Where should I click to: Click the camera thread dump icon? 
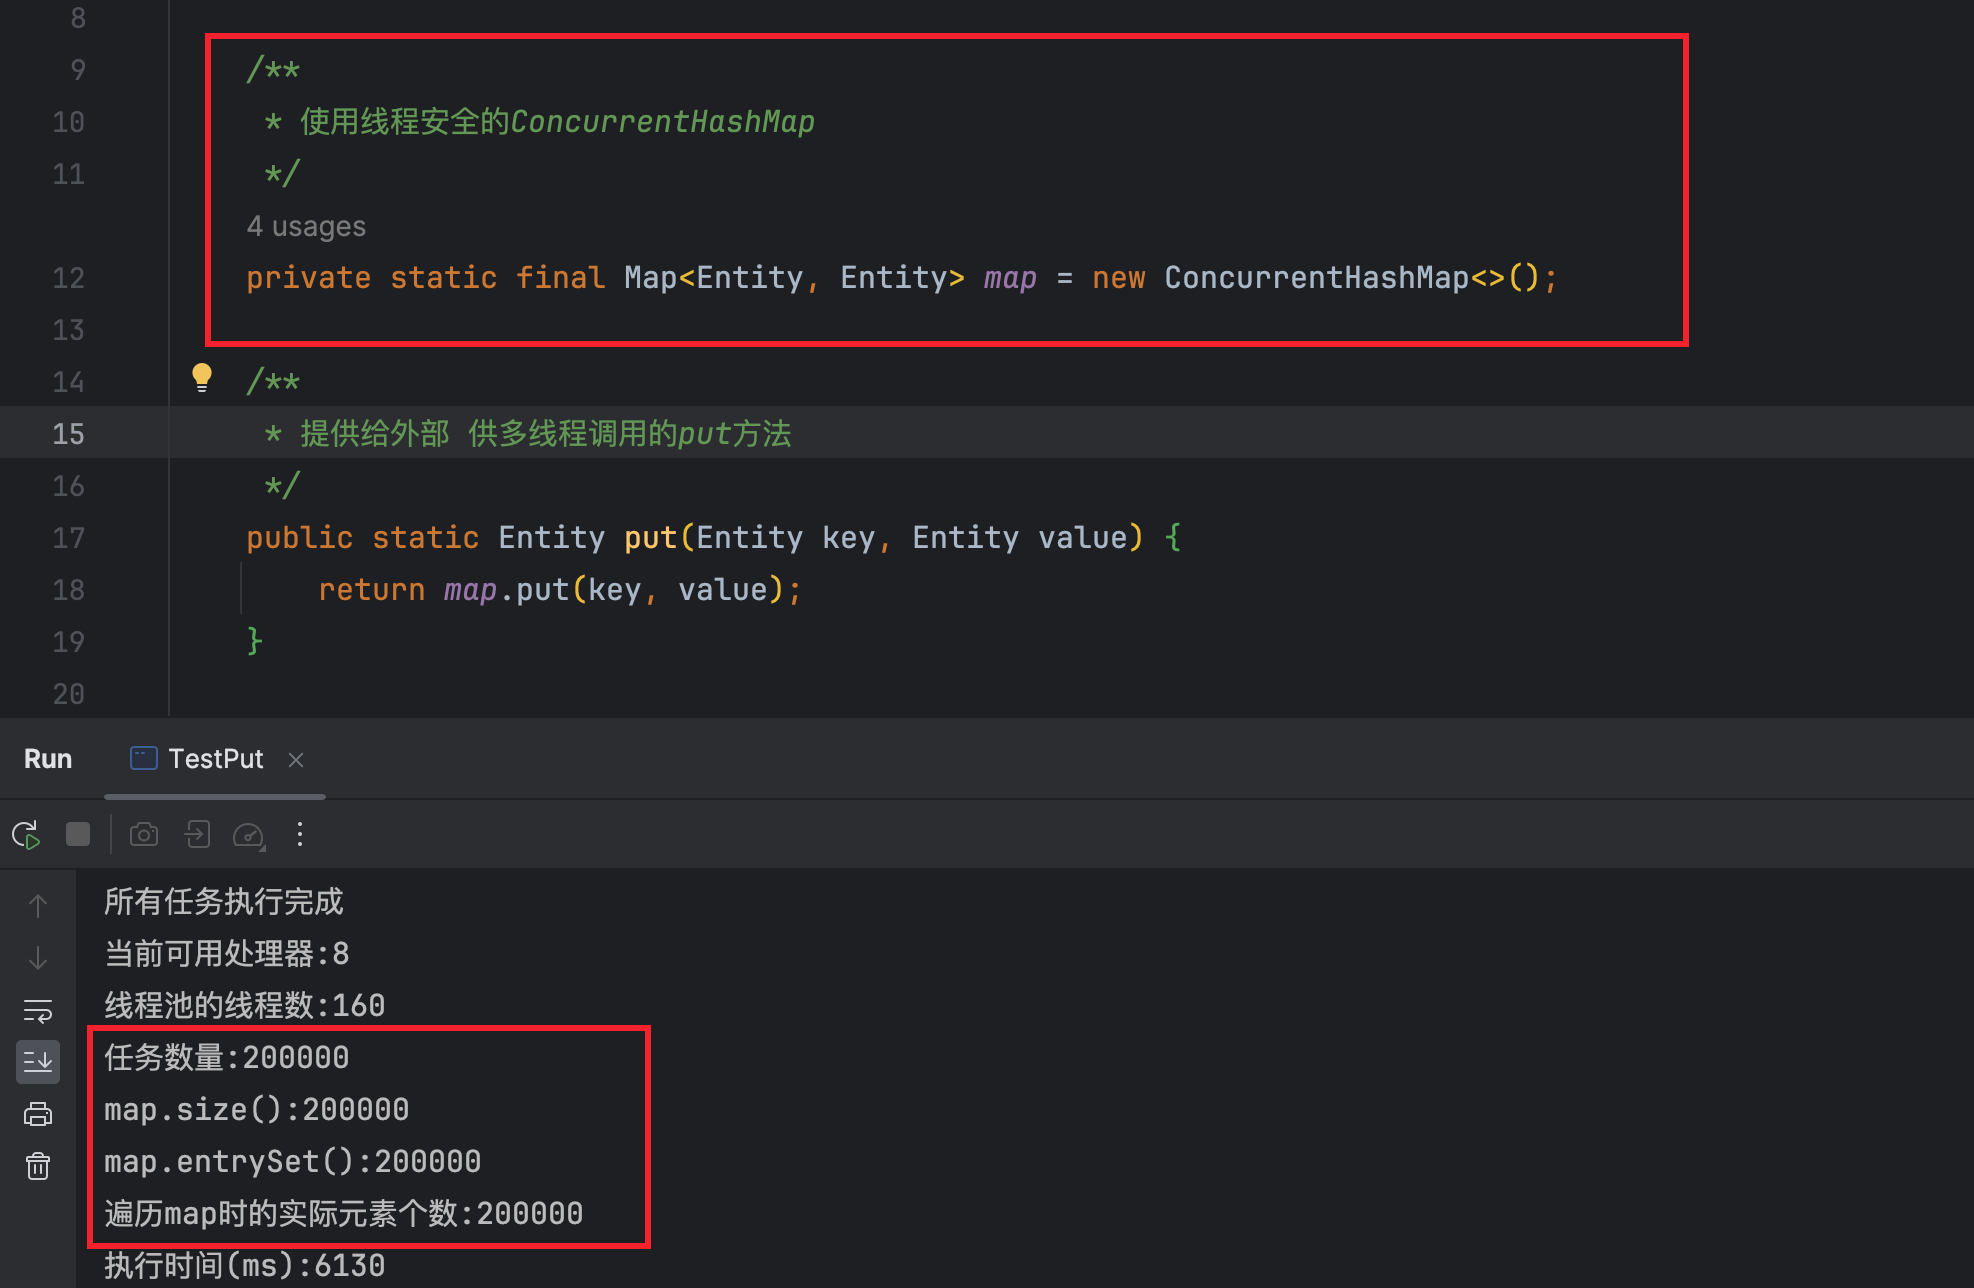point(144,835)
